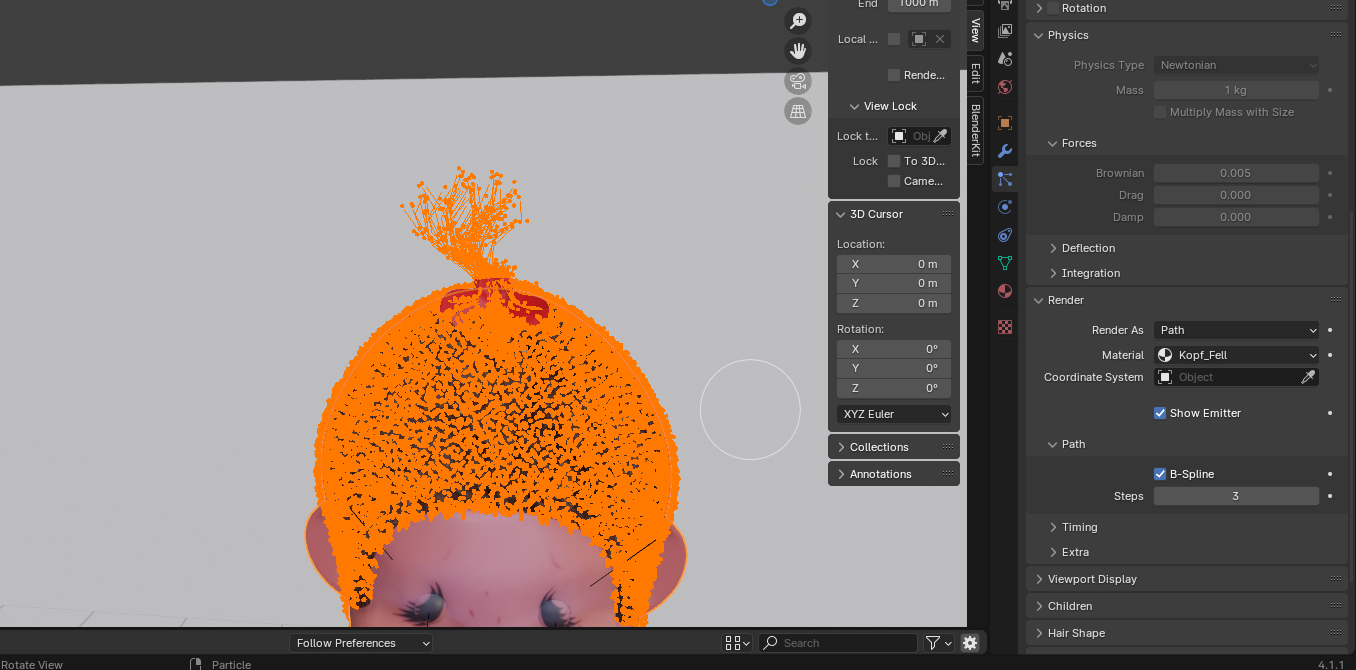Click the Damp force value field
The height and width of the screenshot is (670, 1356).
point(1236,217)
